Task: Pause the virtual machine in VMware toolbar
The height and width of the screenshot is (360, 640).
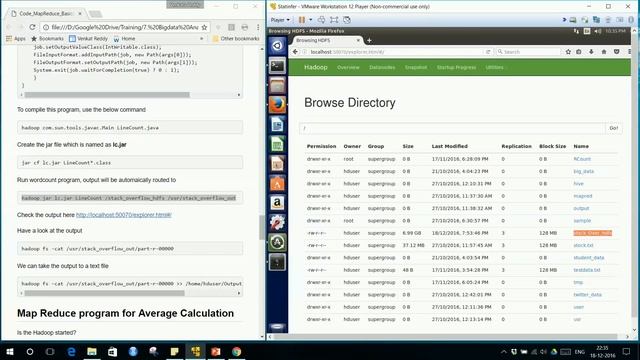Action: (x=302, y=20)
